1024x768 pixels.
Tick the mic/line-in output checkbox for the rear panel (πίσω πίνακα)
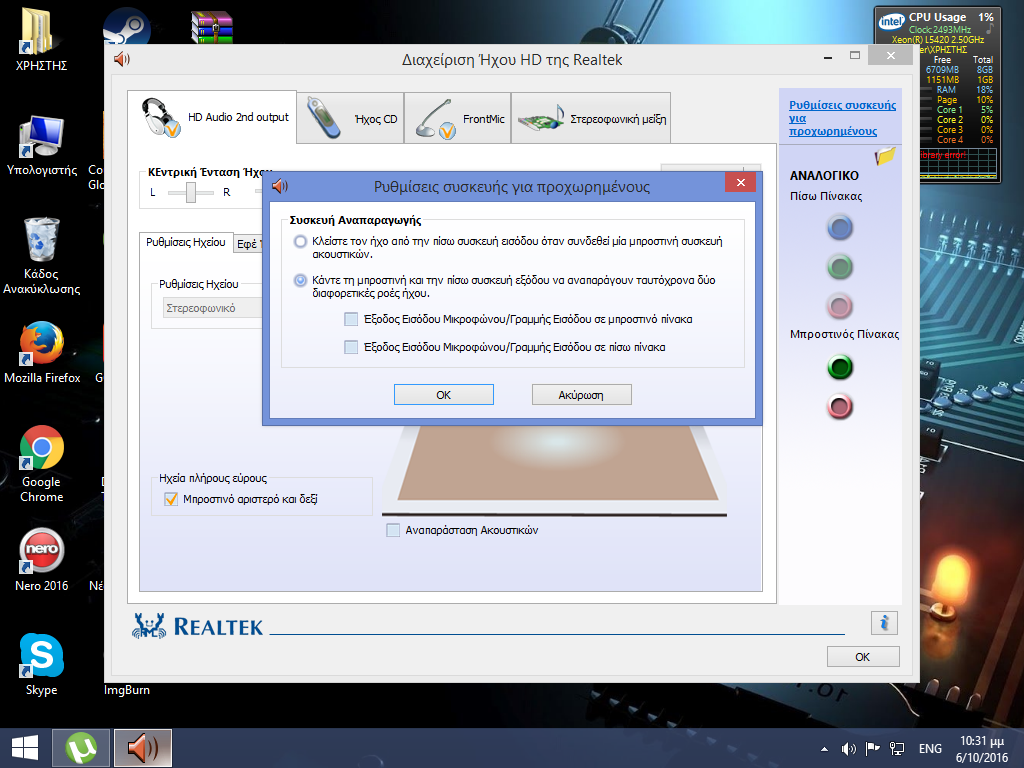pos(351,347)
